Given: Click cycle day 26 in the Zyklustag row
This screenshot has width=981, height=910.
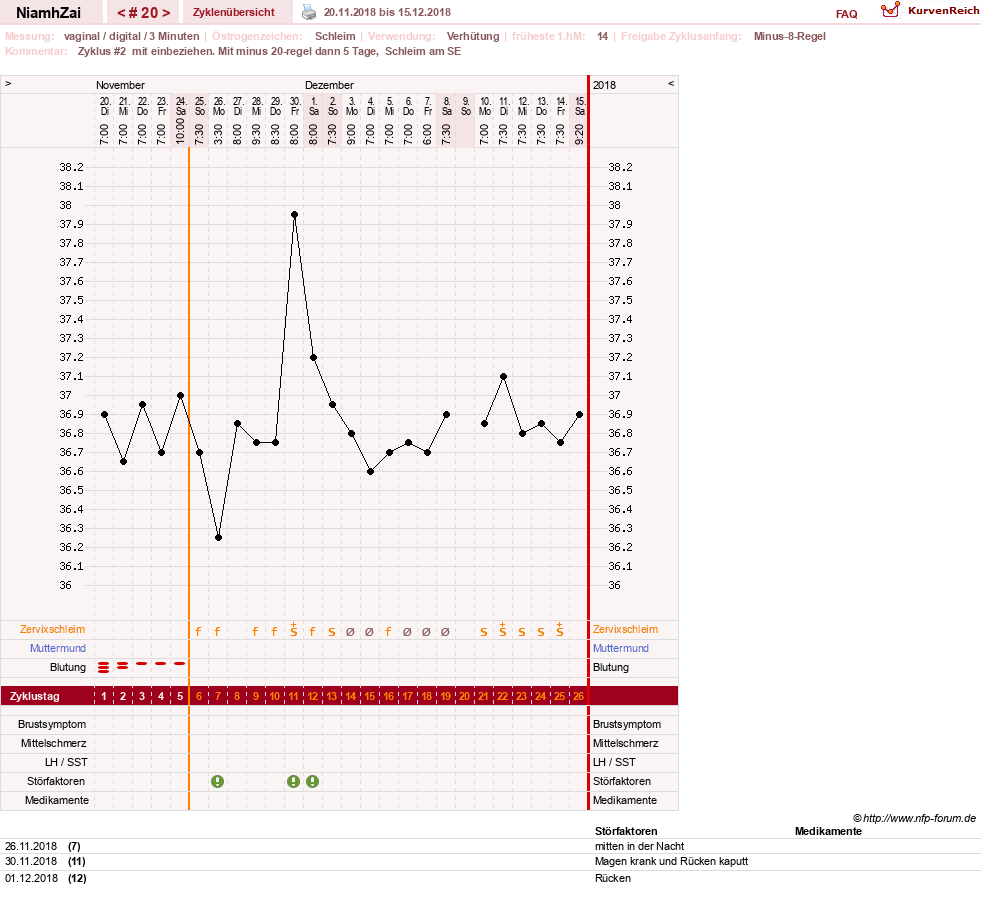Looking at the screenshot, I should (x=578, y=696).
